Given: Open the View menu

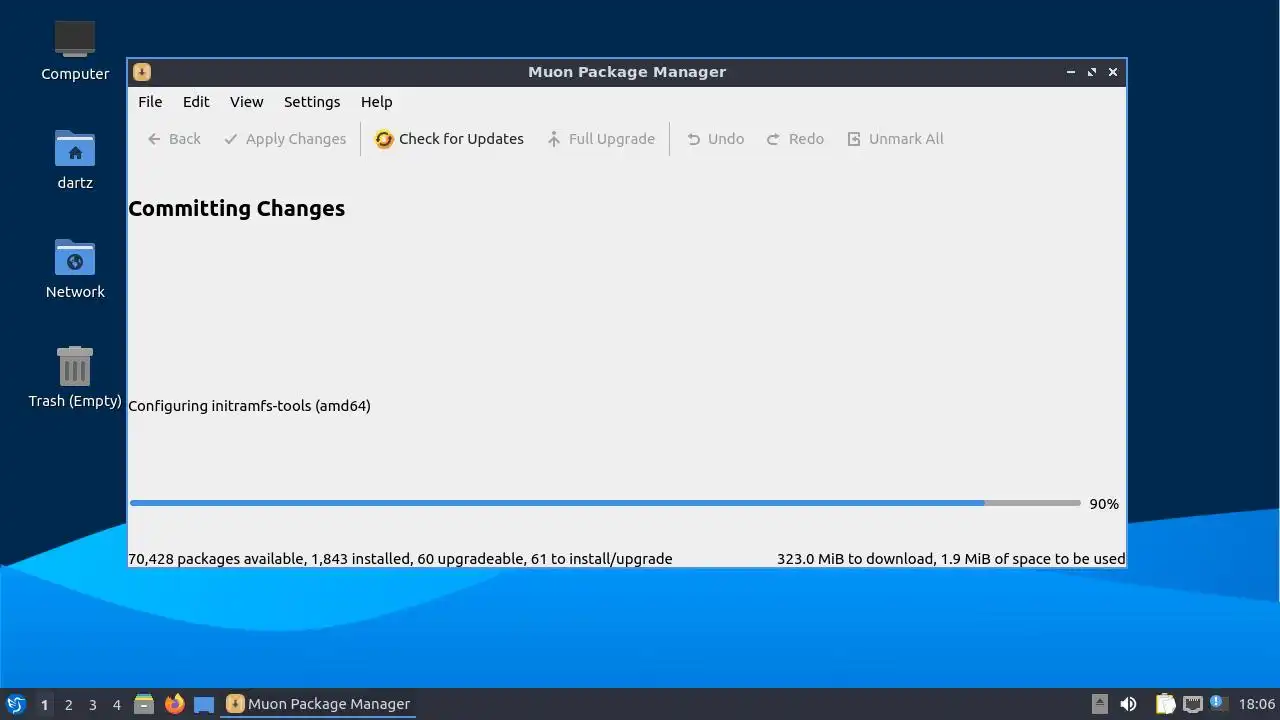Looking at the screenshot, I should click(x=246, y=102).
